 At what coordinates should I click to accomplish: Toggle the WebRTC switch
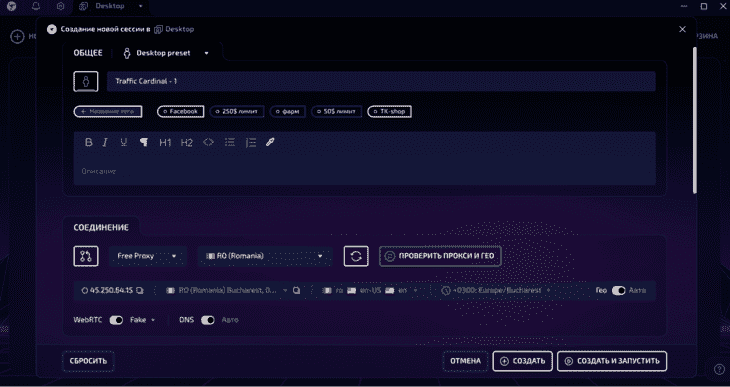(116, 320)
